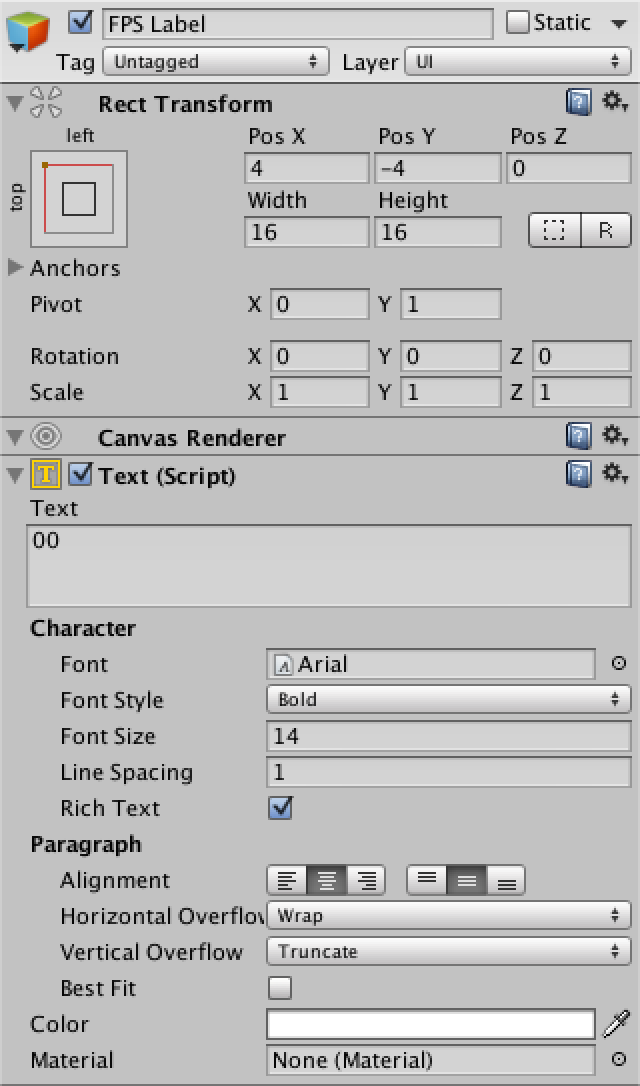
Task: Click the raw edit mode R button
Action: (606, 230)
